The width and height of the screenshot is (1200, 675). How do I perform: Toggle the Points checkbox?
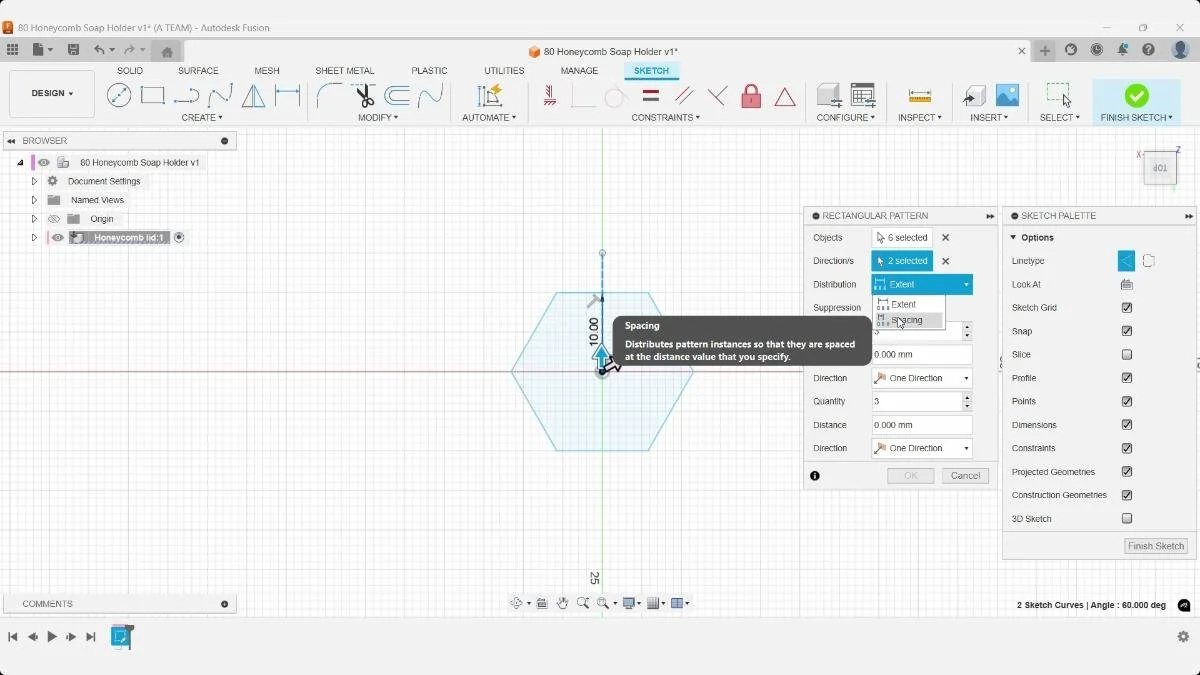click(x=1127, y=401)
